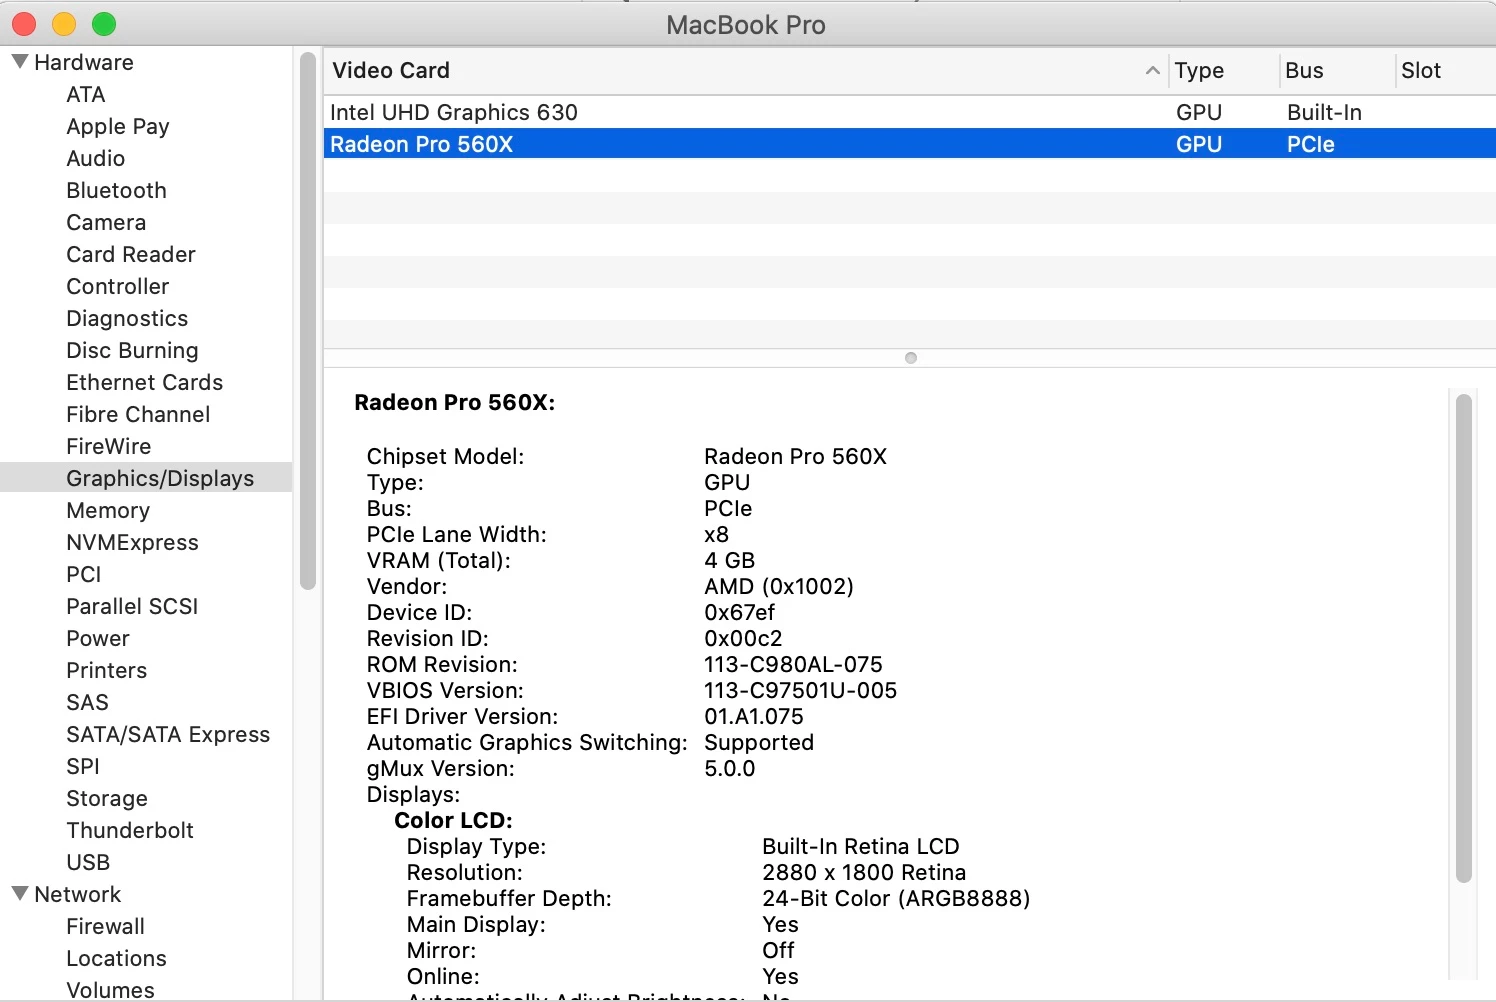This screenshot has width=1496, height=1002.
Task: Open the Audio hardware section
Action: [x=96, y=158]
